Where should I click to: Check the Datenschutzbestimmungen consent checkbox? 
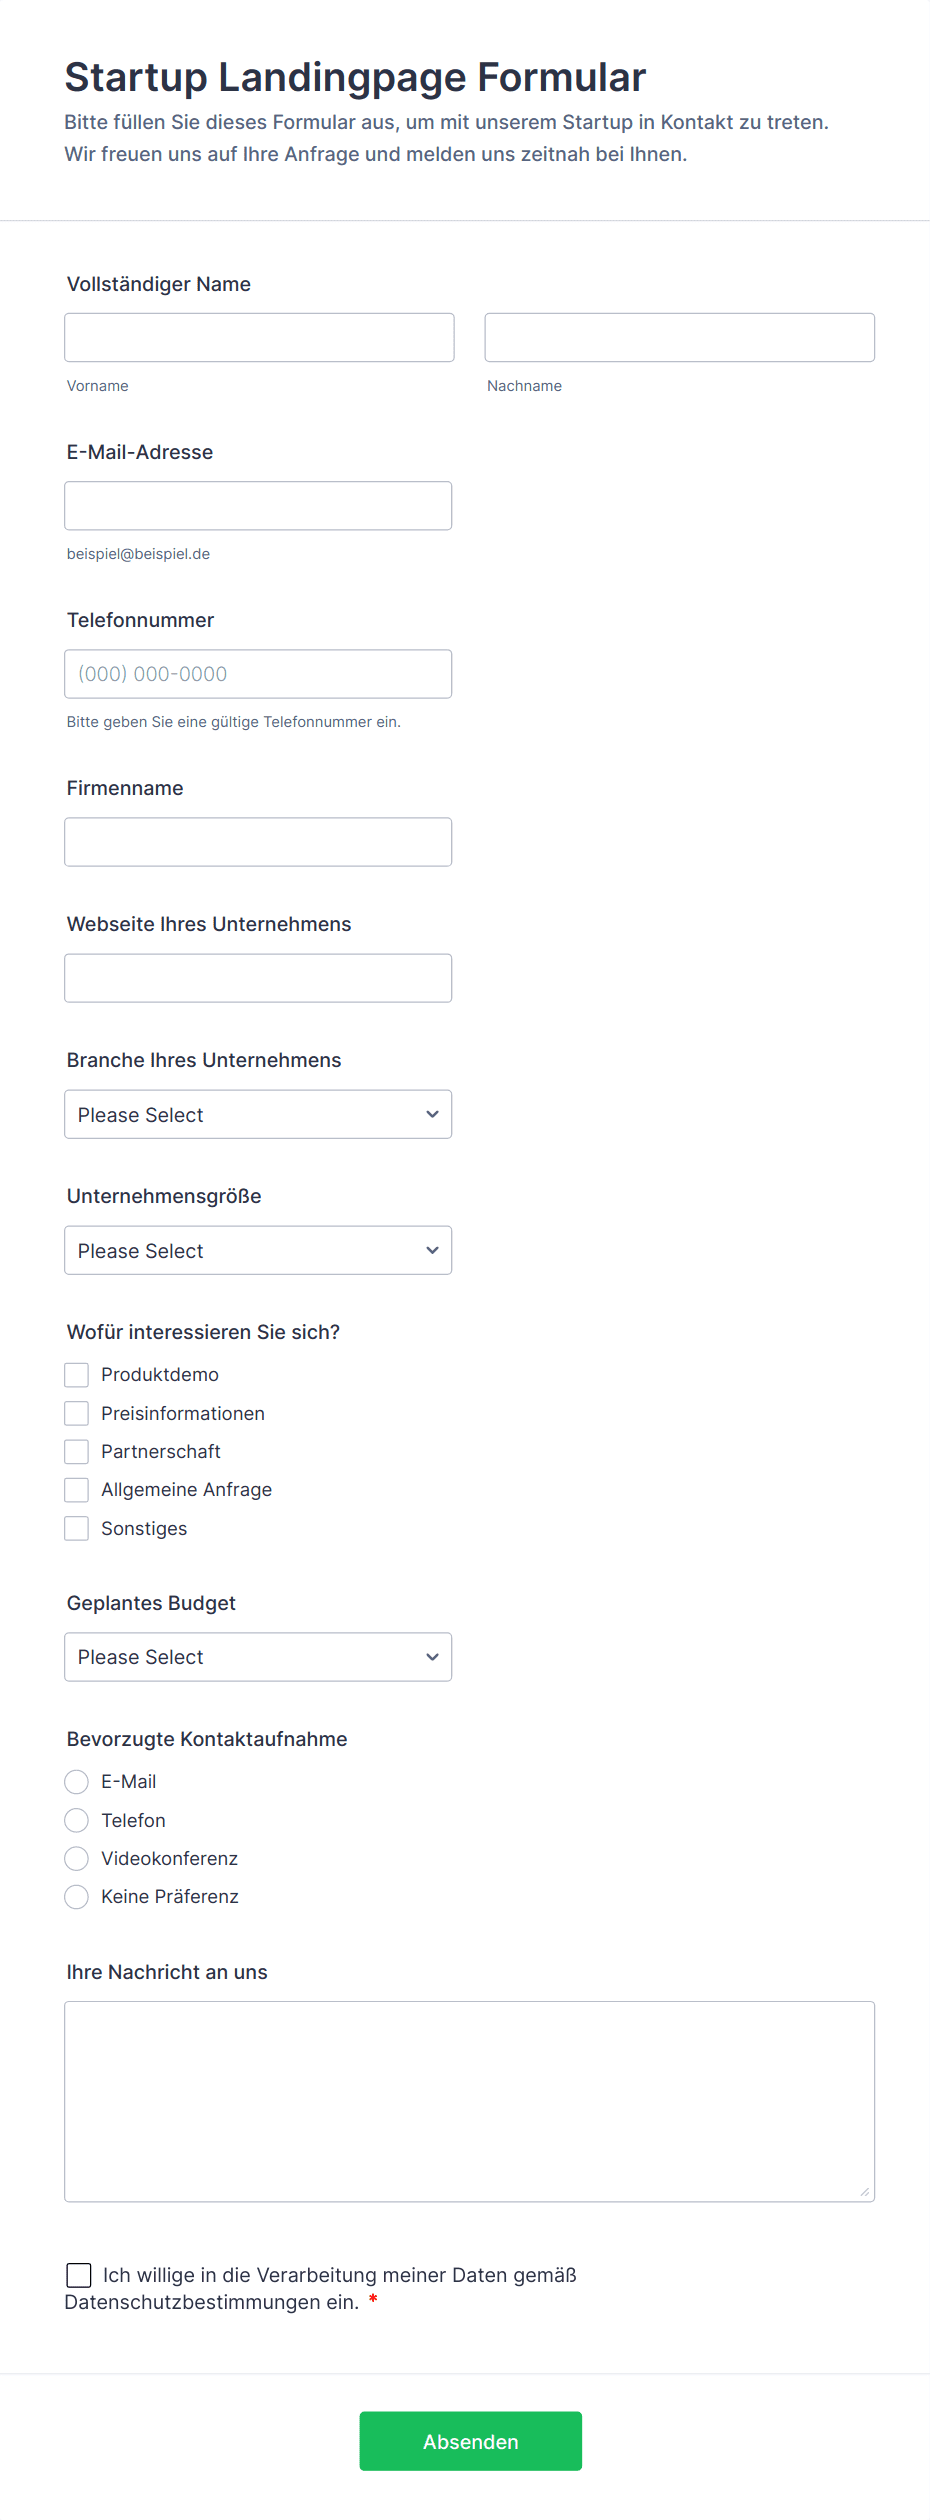79,2276
